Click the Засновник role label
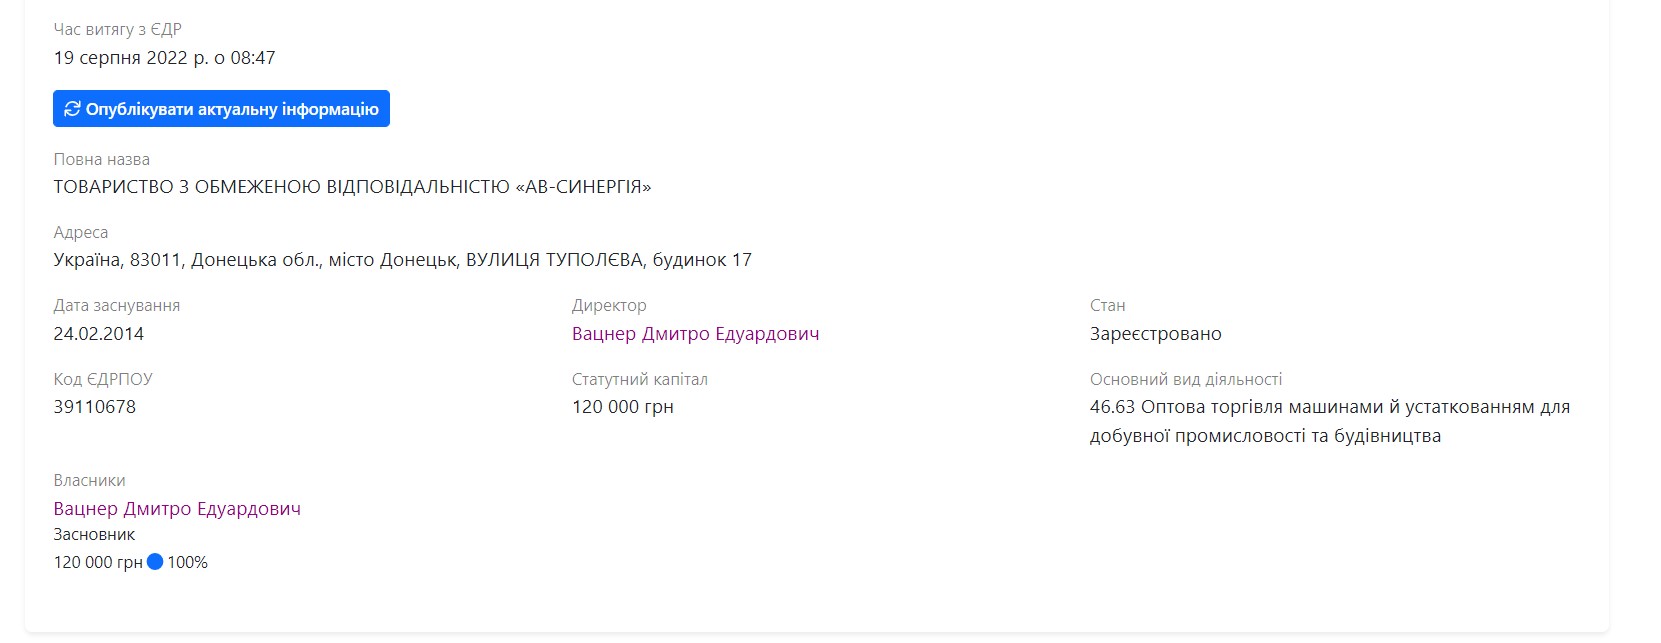 point(94,535)
